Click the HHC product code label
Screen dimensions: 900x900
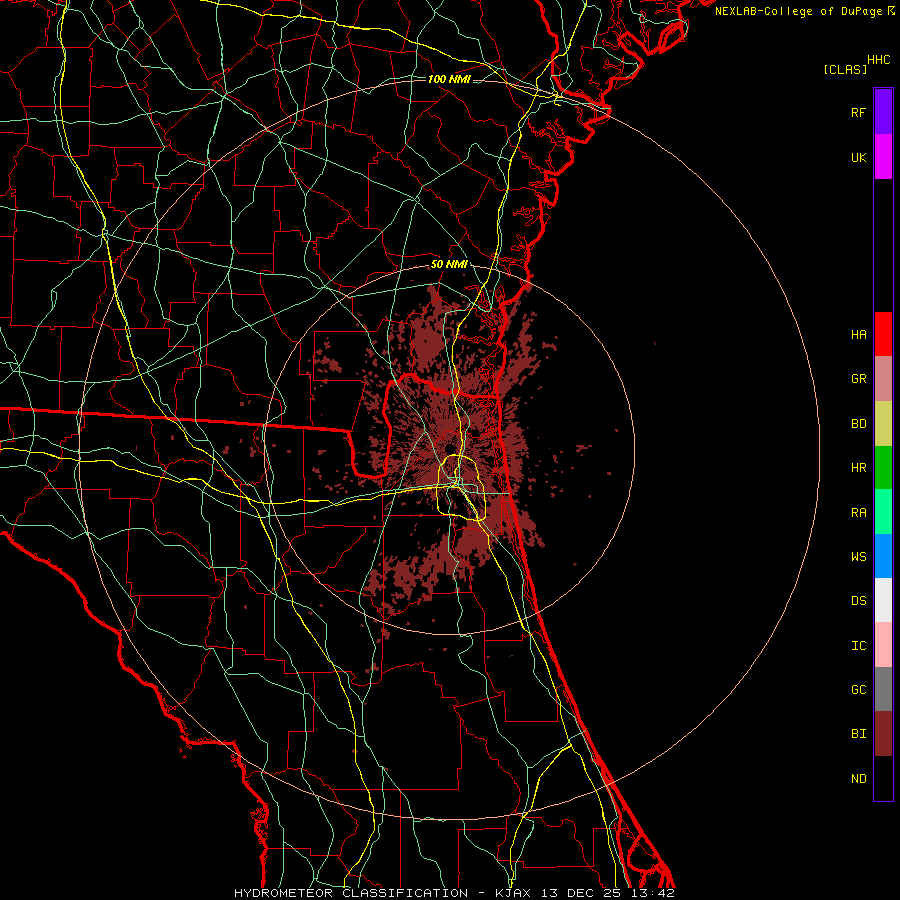[879, 60]
